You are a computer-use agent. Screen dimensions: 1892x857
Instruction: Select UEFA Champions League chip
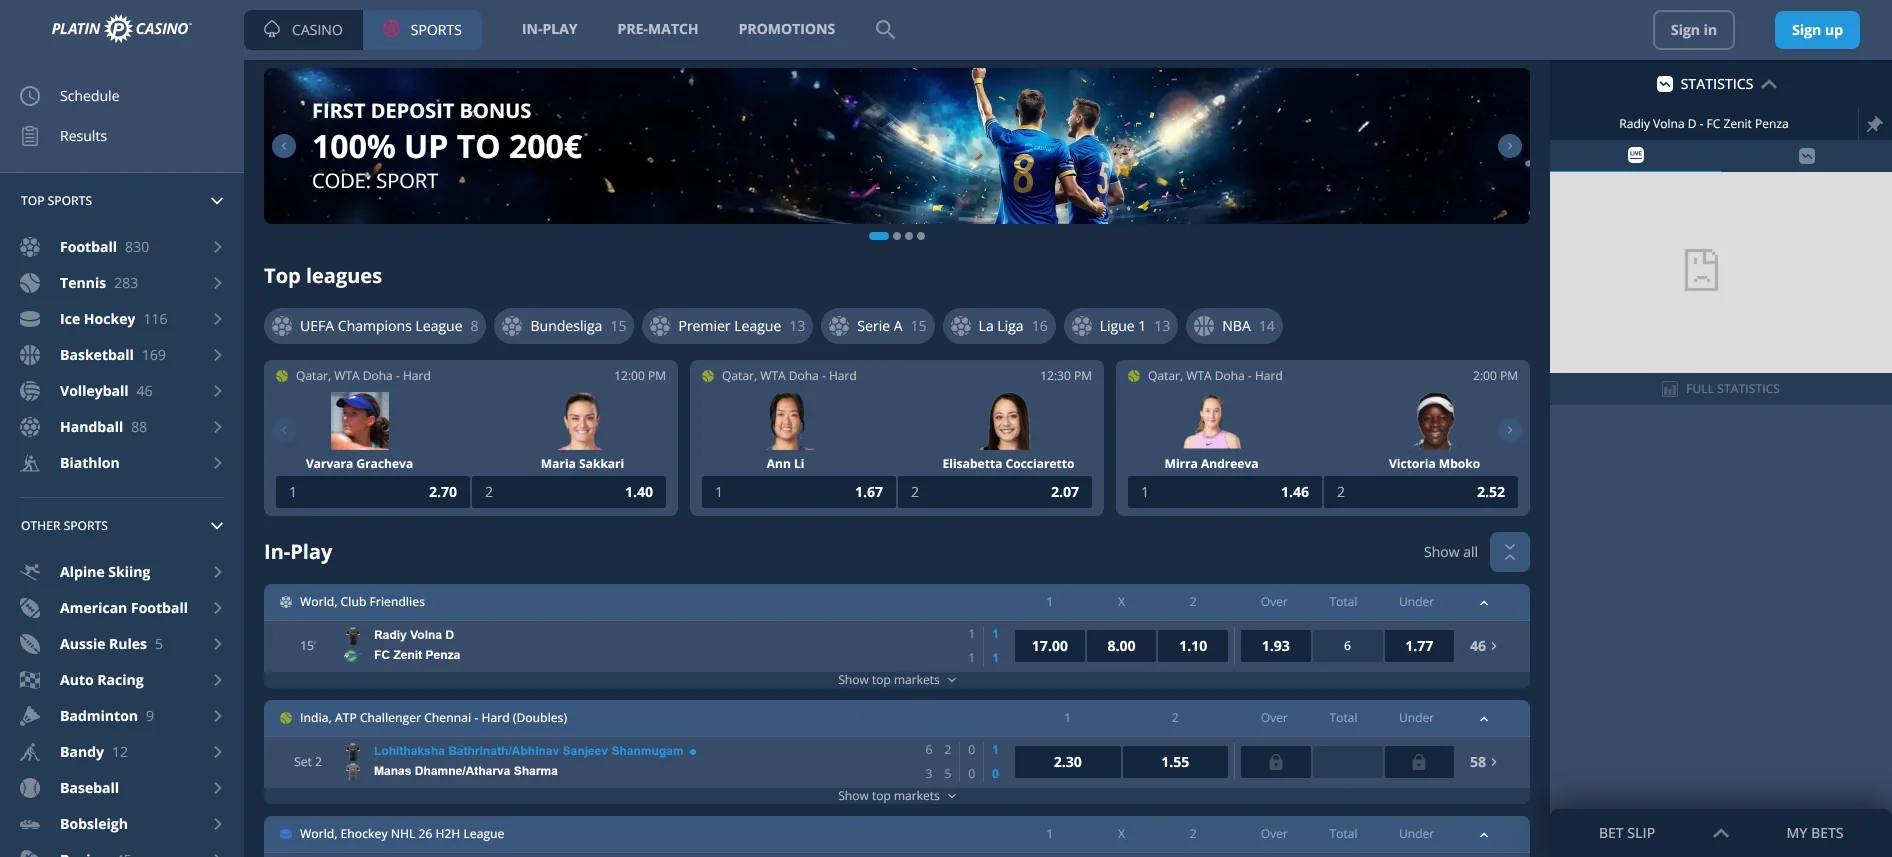point(375,326)
